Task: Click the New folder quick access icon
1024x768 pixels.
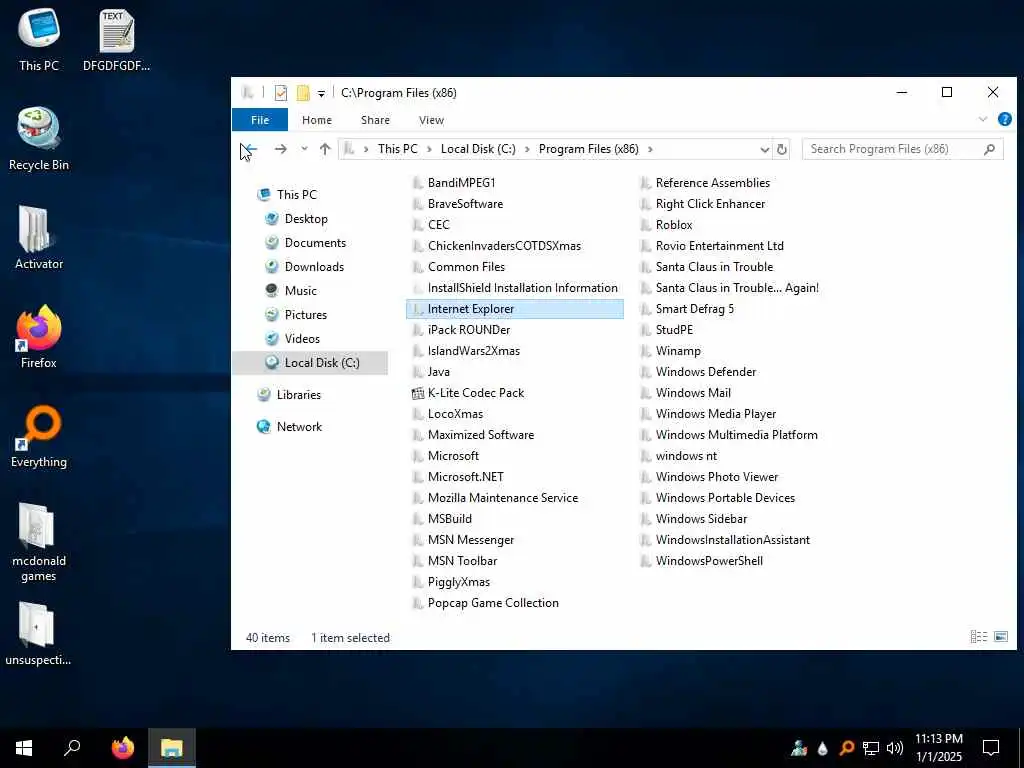Action: 303,93
